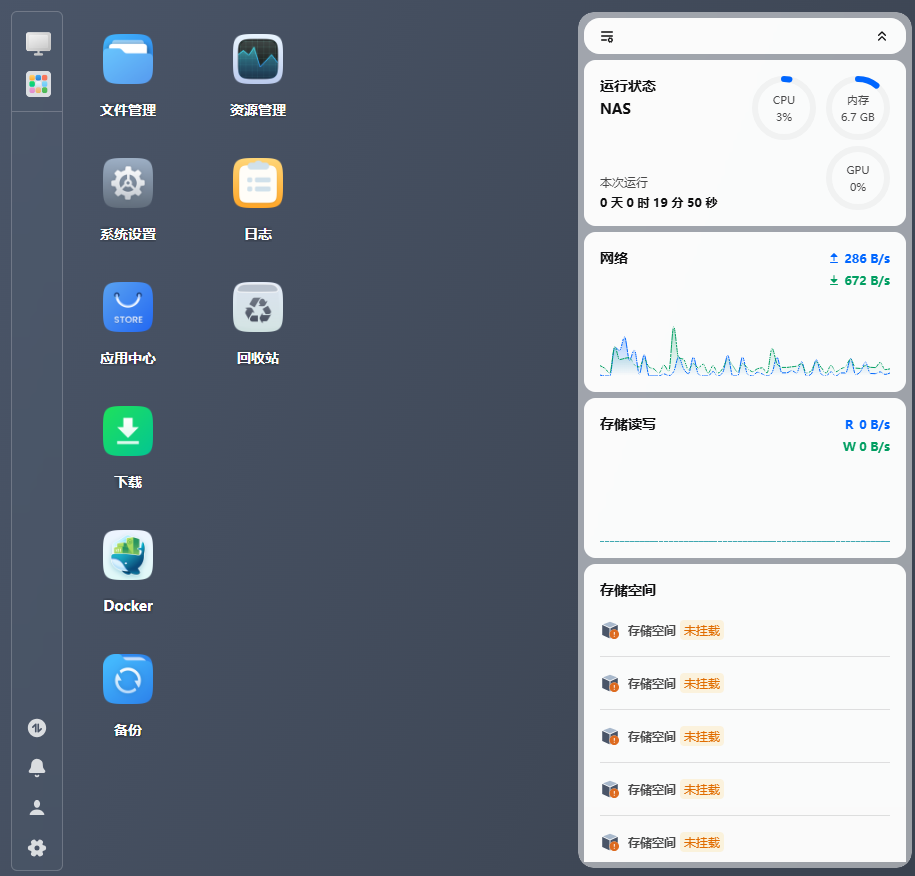Screen dimensions: 915x876
Task: Open the 应用中心 app store
Action: [128, 307]
